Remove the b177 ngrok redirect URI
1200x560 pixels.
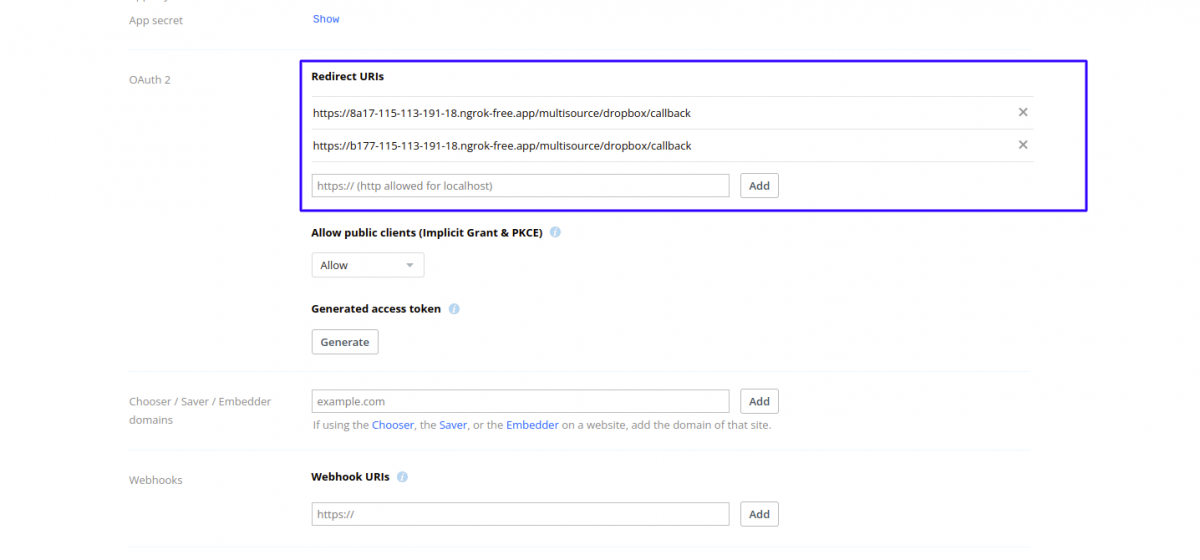click(1023, 145)
